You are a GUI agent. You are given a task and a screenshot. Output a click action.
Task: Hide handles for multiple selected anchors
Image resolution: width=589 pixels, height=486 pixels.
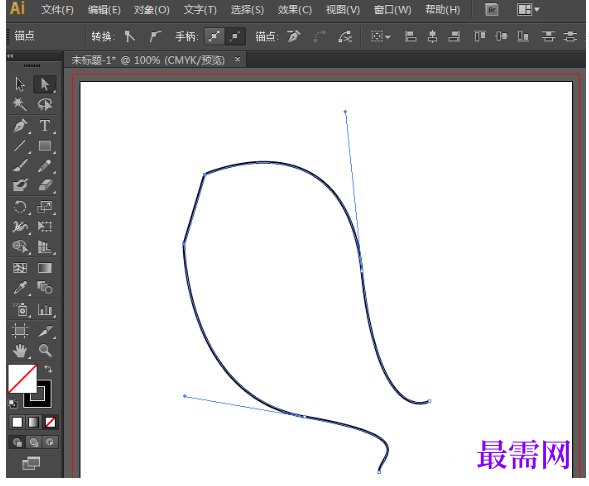236,36
